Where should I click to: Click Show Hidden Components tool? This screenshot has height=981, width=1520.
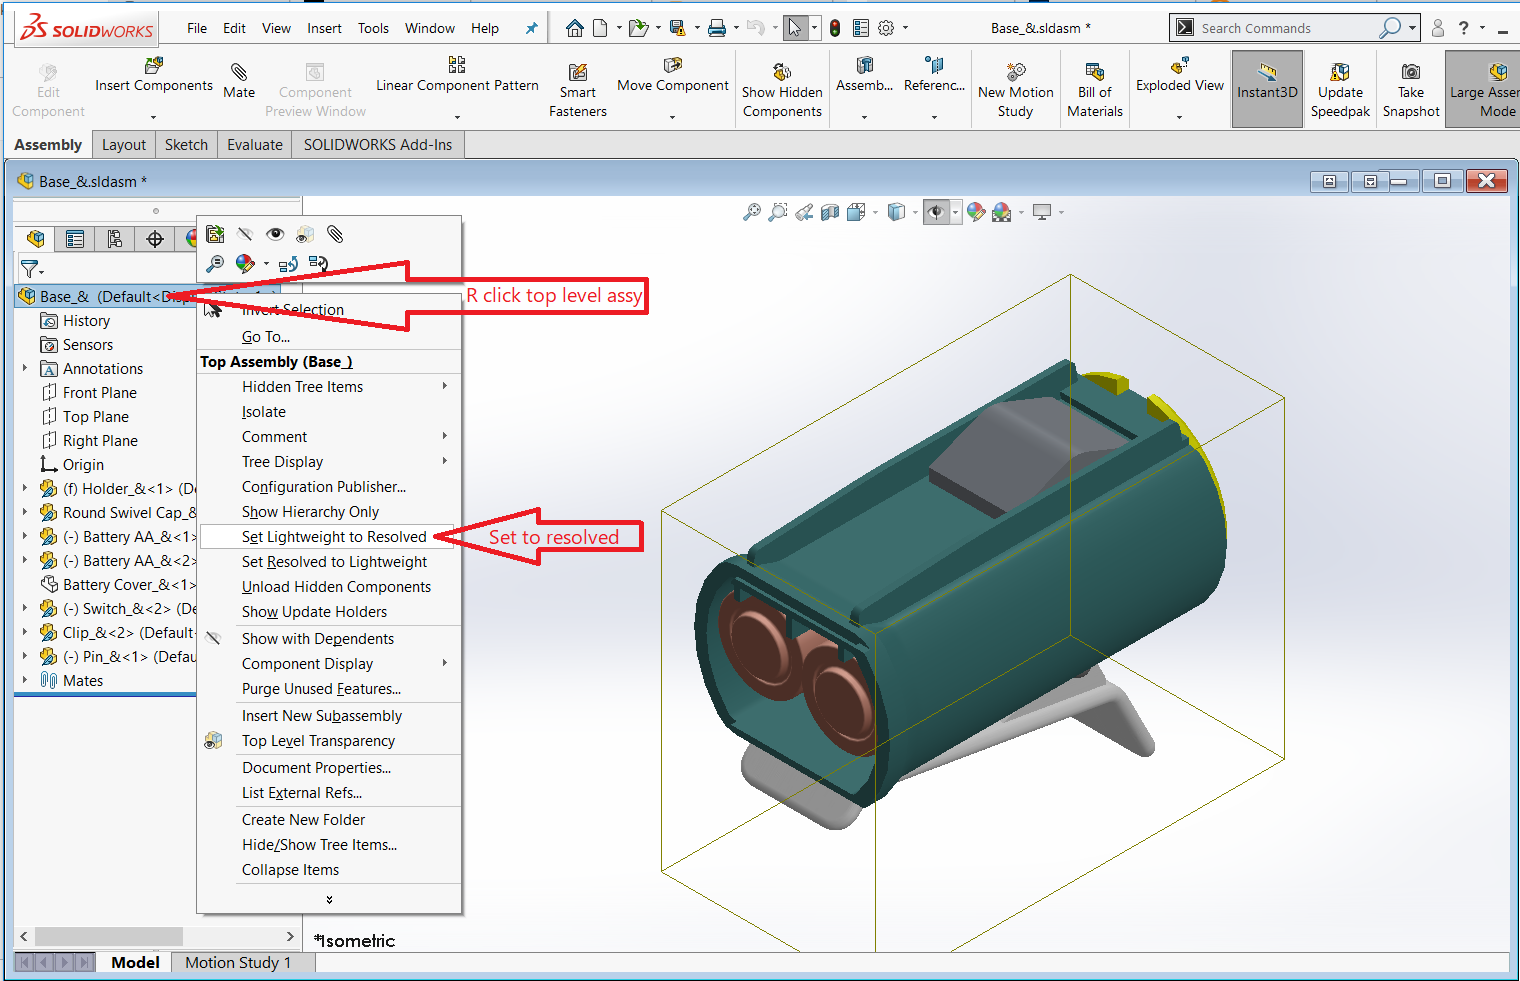pyautogui.click(x=782, y=90)
